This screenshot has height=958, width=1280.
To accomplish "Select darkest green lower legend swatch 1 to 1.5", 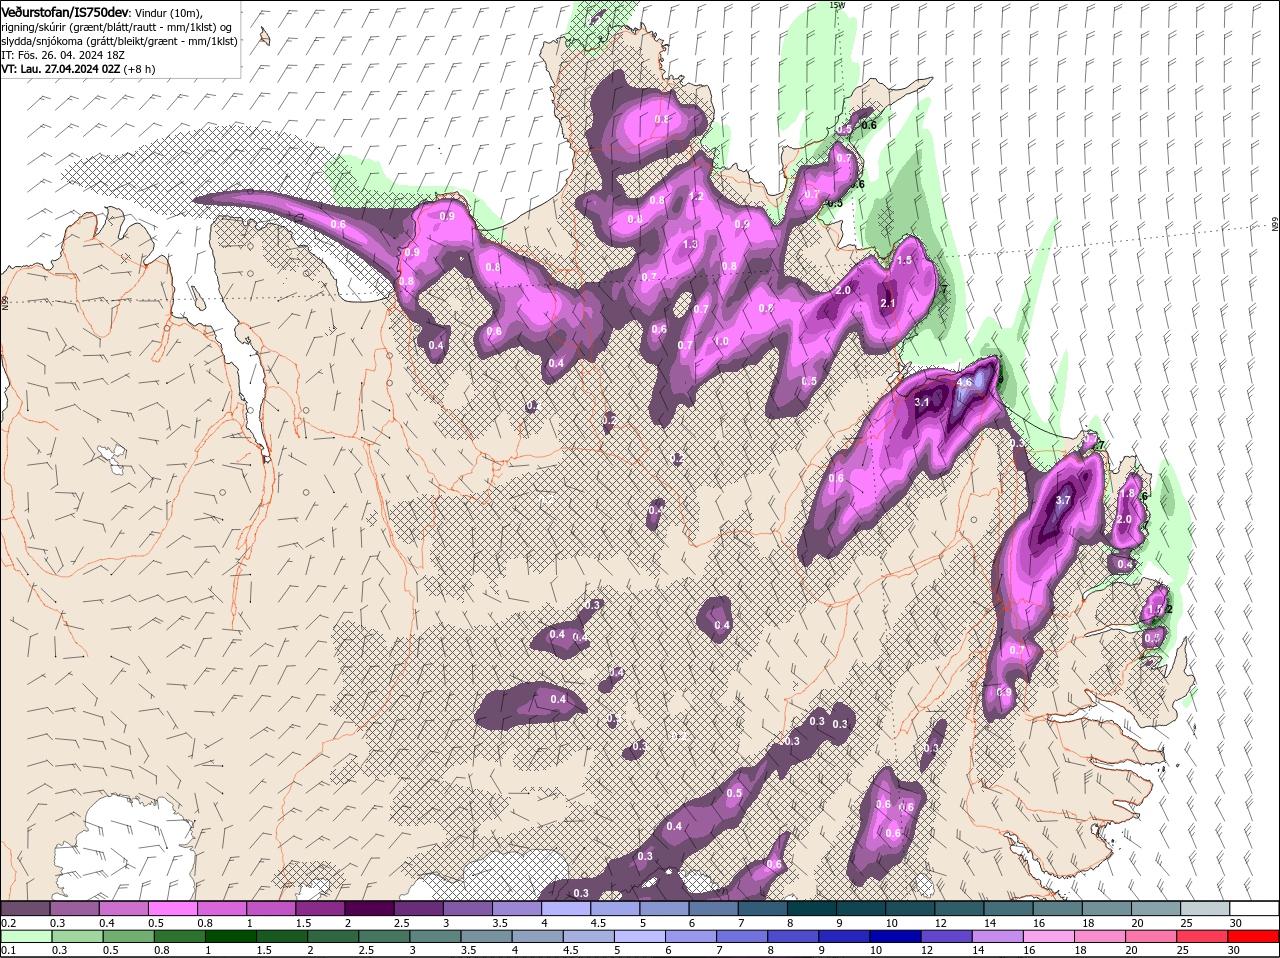I will pyautogui.click(x=230, y=936).
